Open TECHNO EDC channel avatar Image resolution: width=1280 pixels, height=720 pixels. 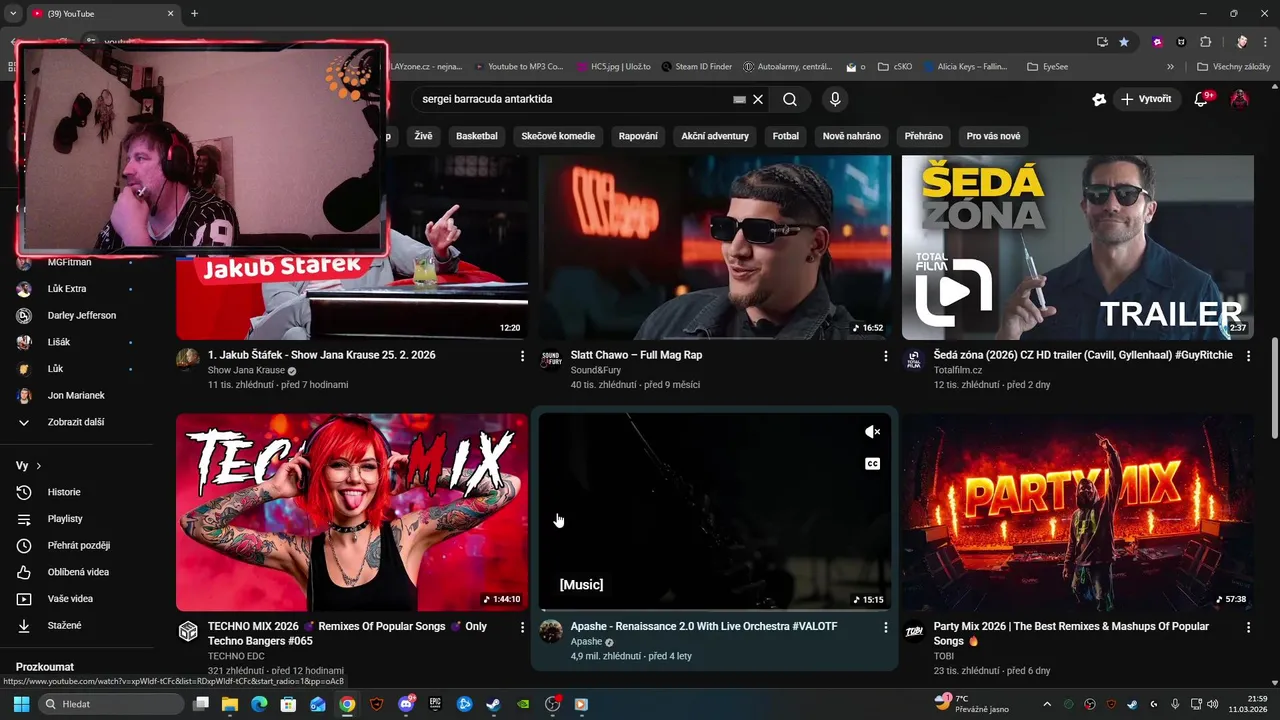188,631
